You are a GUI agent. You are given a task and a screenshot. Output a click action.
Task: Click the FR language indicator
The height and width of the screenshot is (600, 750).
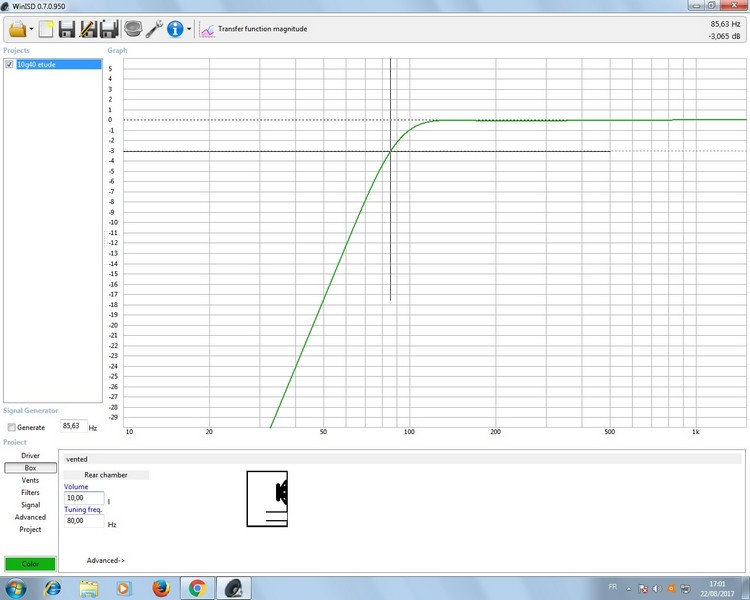[x=613, y=587]
